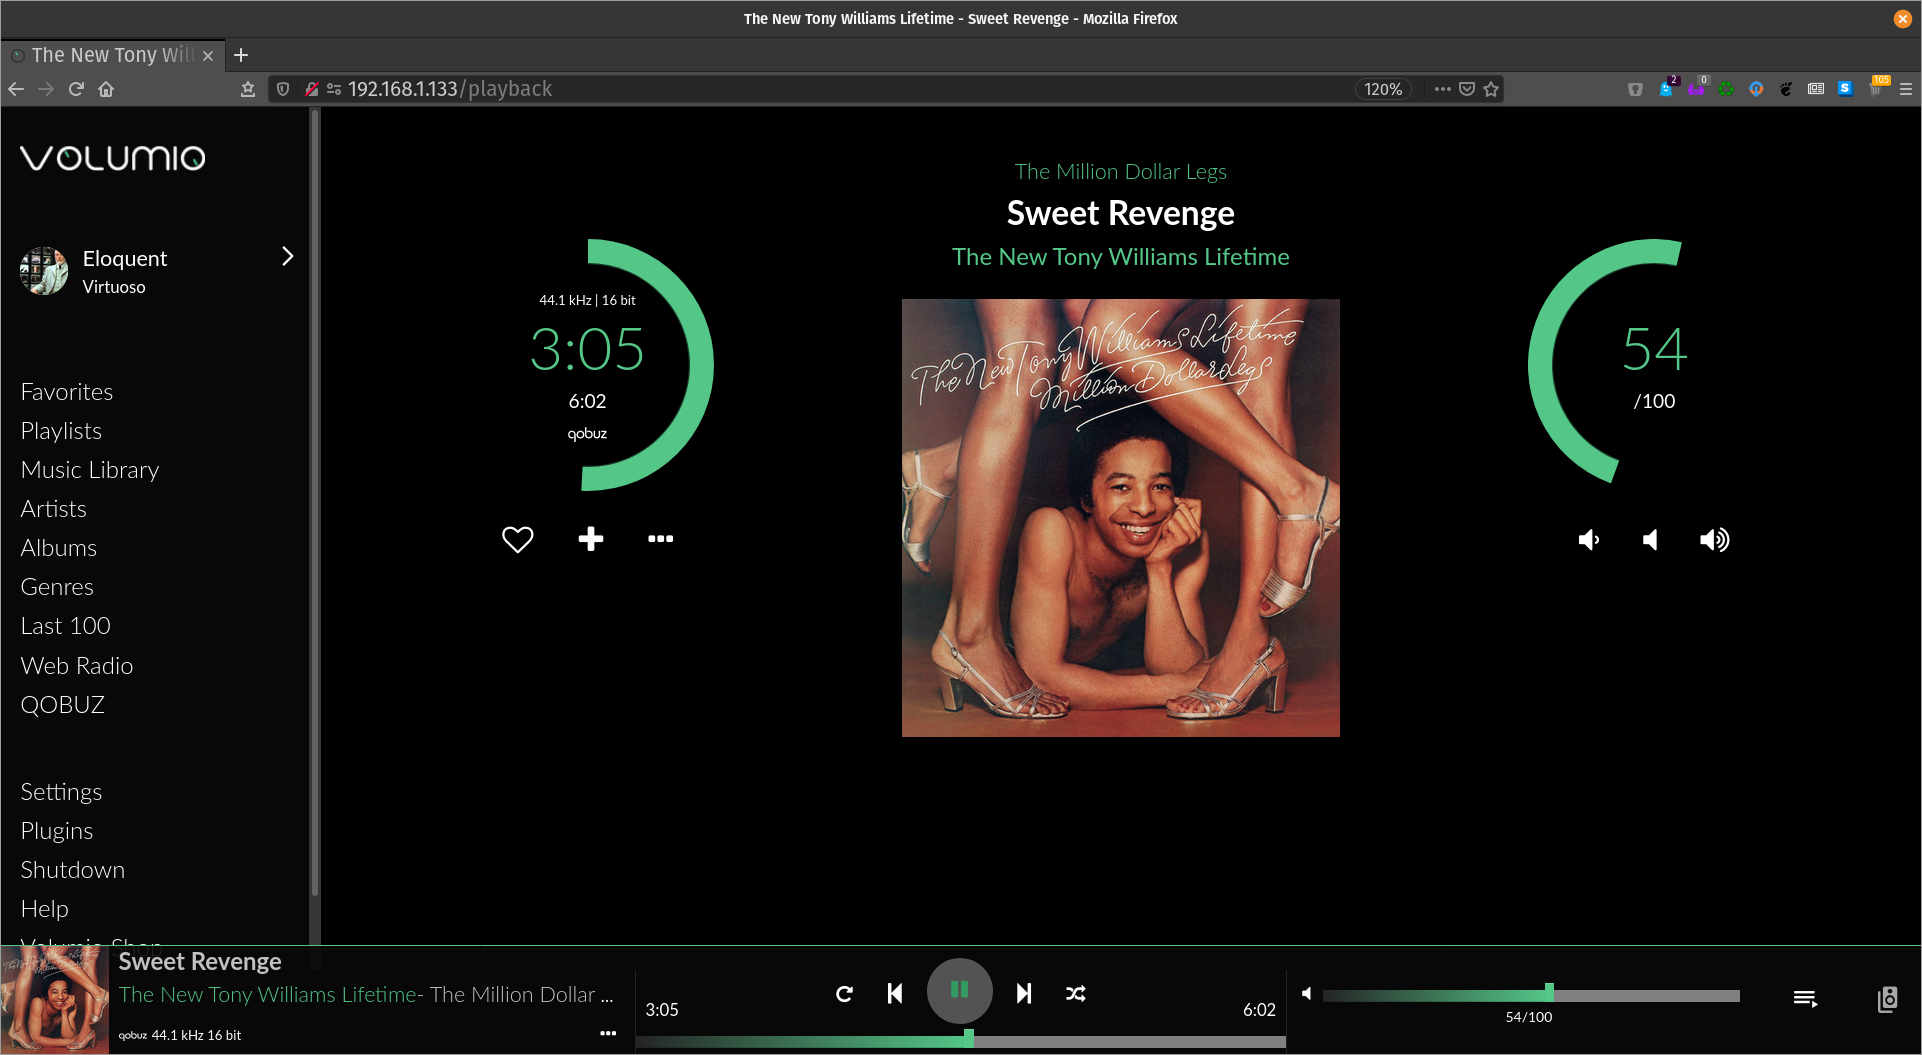Screen dimensions: 1922x1055
Task: Open tracking protection shield icon in address bar
Action: (x=283, y=89)
